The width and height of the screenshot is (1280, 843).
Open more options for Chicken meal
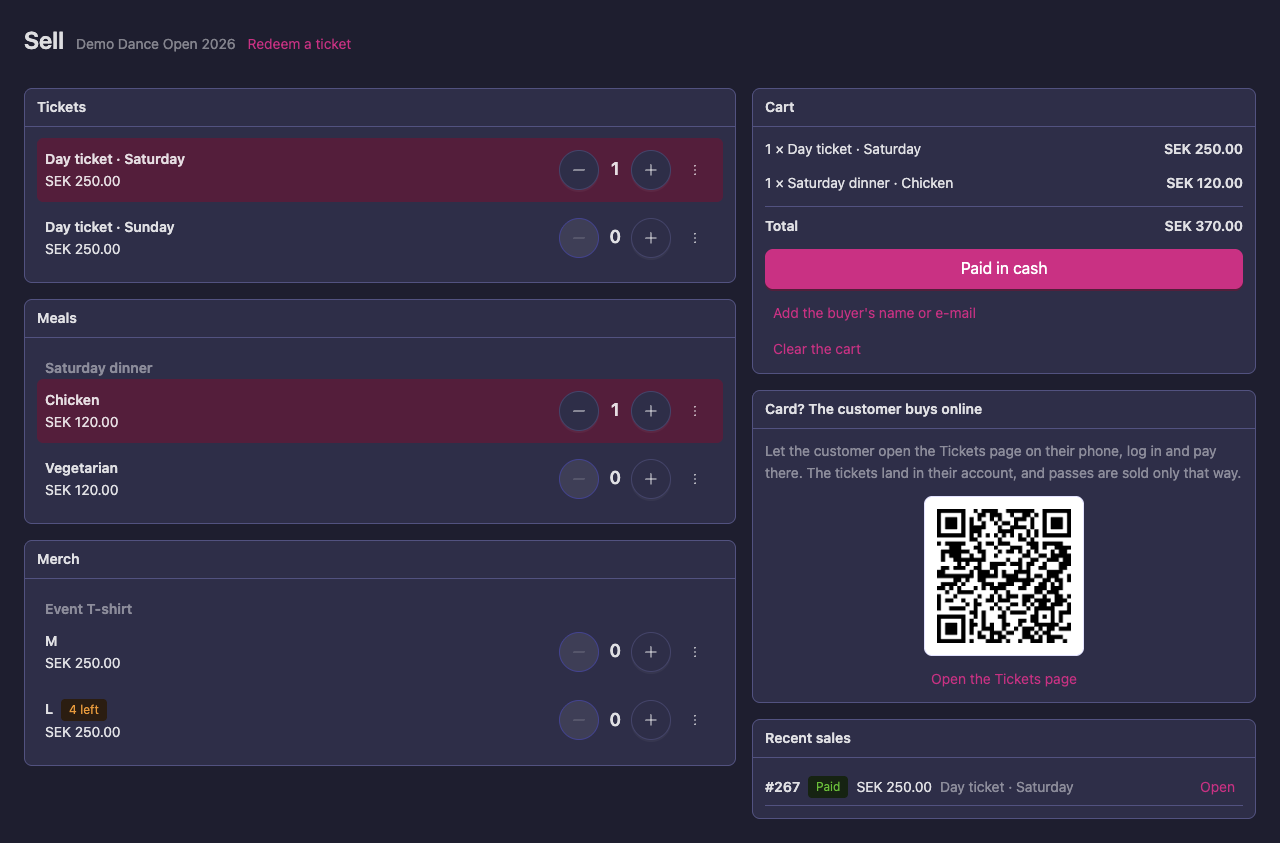point(695,411)
